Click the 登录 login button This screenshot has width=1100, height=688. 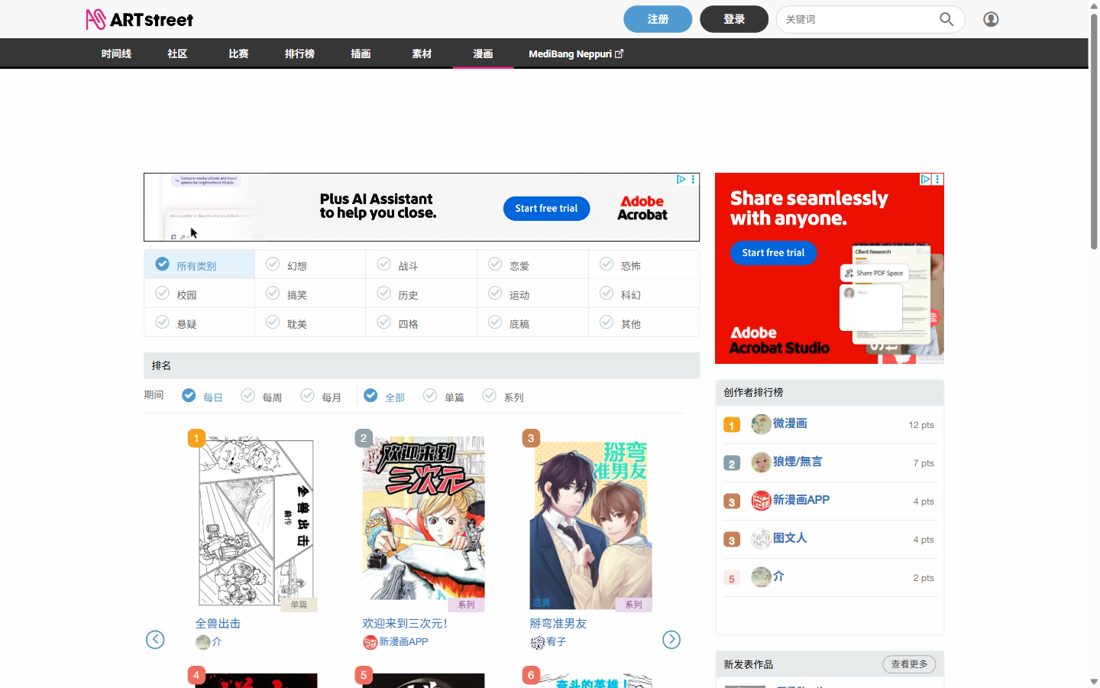[x=734, y=19]
